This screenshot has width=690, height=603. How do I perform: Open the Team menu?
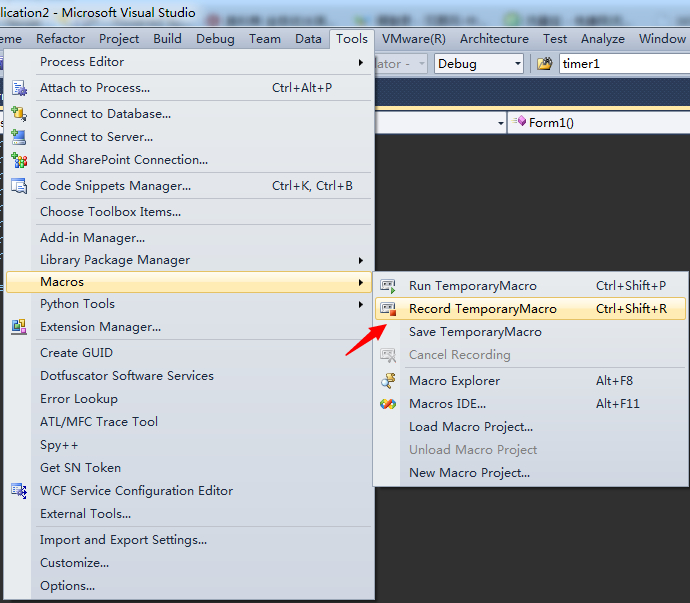point(264,39)
